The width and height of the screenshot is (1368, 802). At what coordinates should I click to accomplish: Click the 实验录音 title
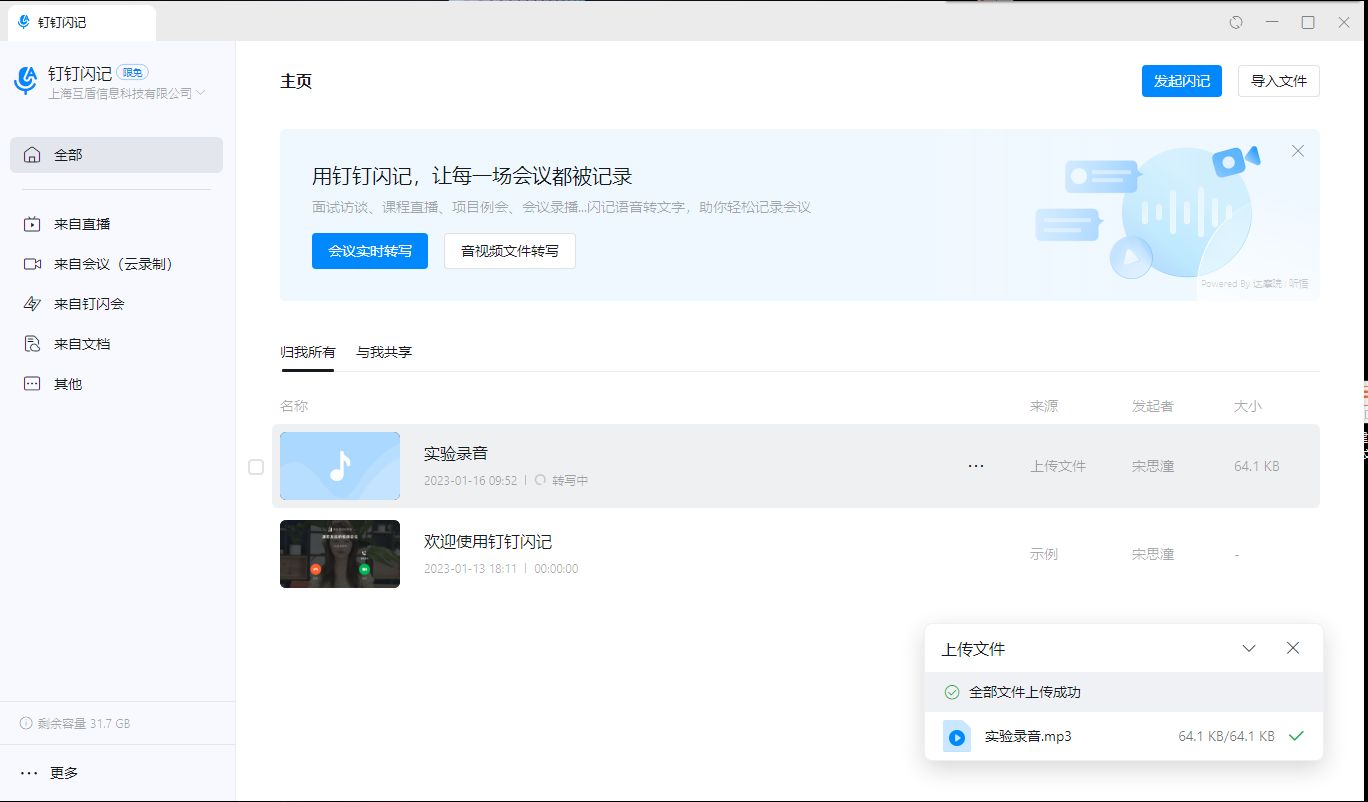click(456, 453)
